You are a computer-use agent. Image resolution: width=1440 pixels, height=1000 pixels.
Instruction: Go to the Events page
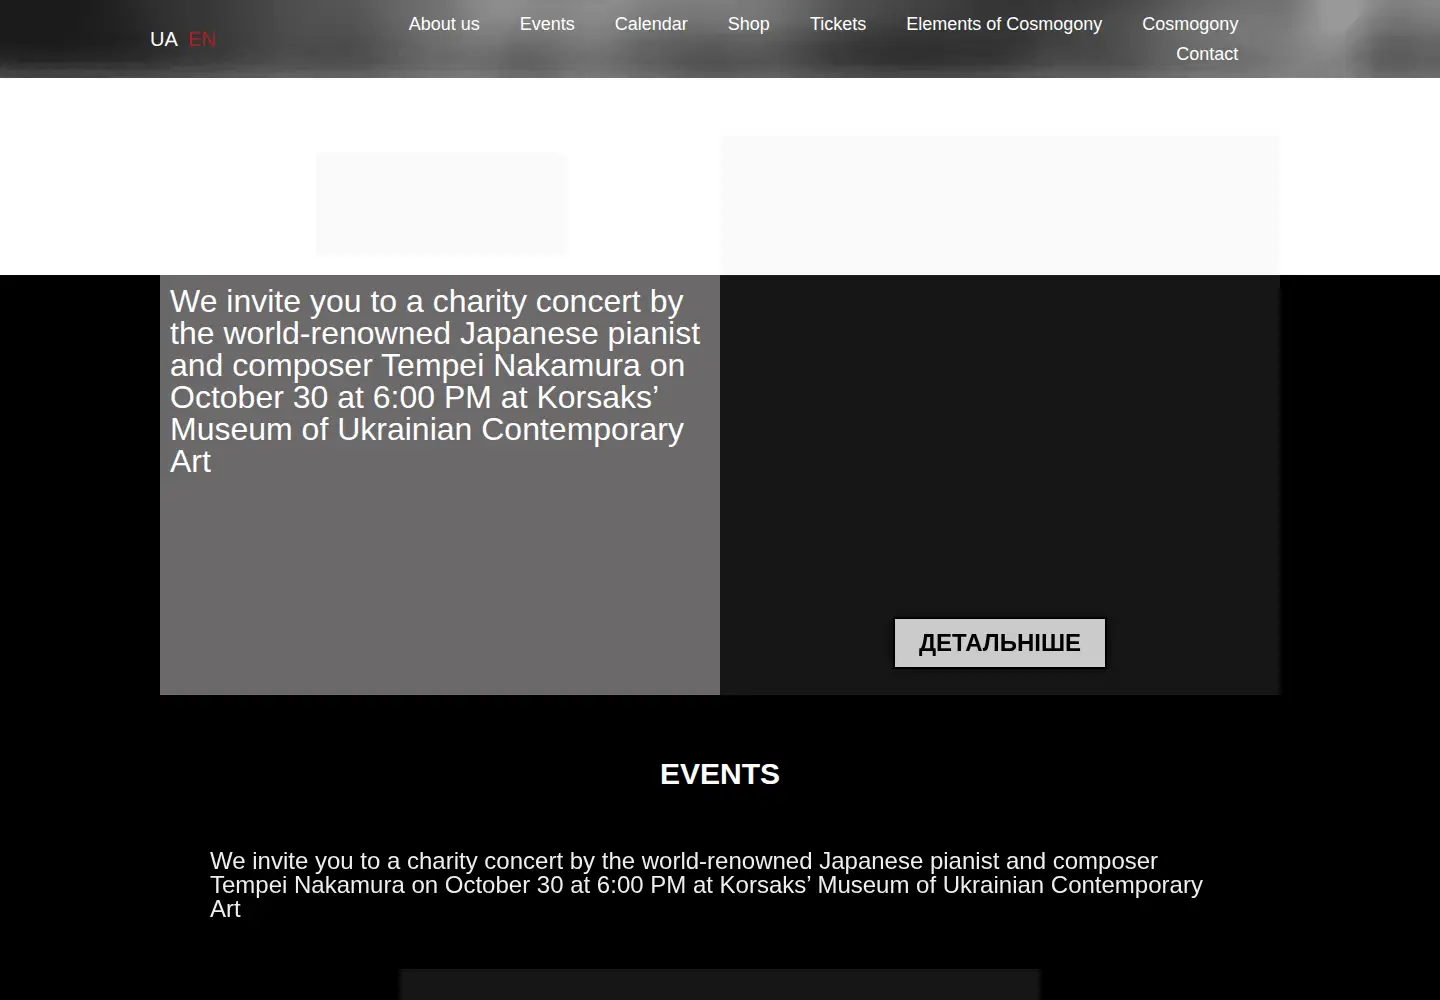click(547, 24)
